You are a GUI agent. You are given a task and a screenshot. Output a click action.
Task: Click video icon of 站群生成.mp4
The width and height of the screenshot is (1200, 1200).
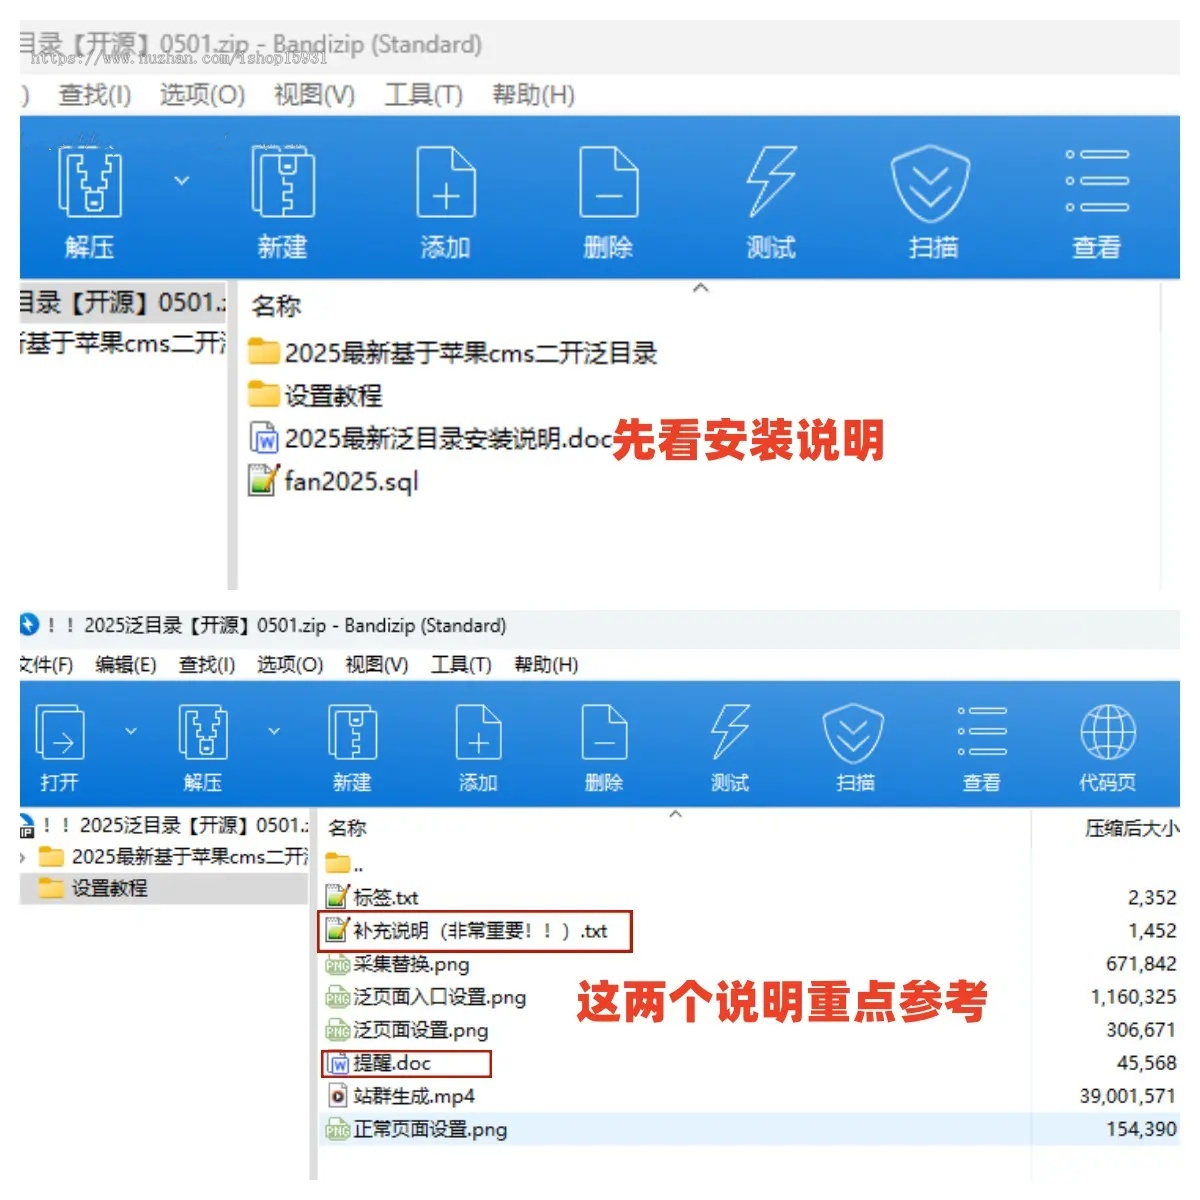337,1096
